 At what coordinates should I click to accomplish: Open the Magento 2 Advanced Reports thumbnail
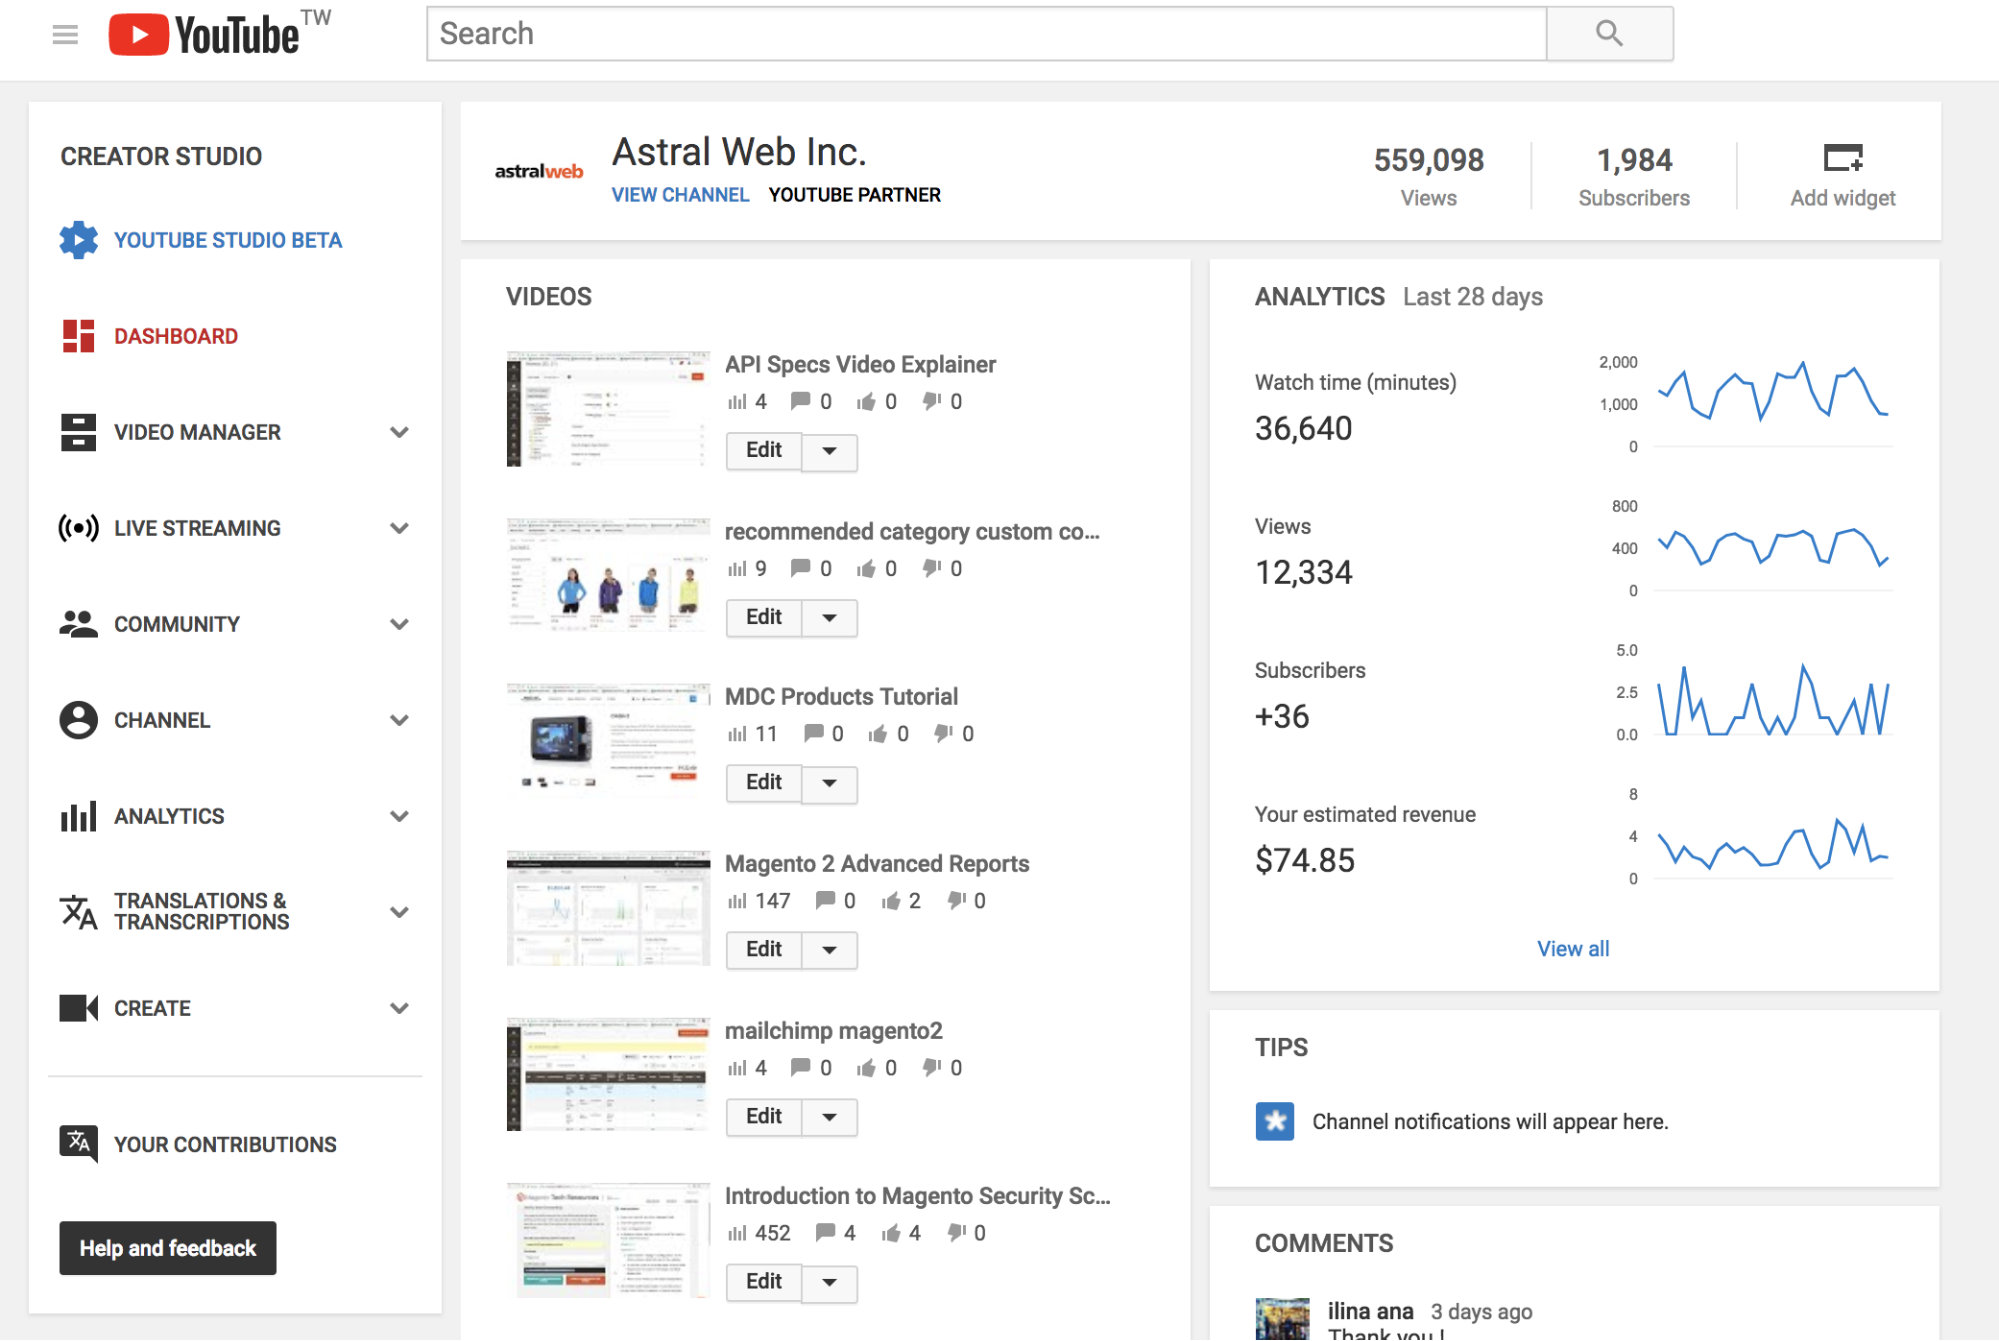coord(608,908)
